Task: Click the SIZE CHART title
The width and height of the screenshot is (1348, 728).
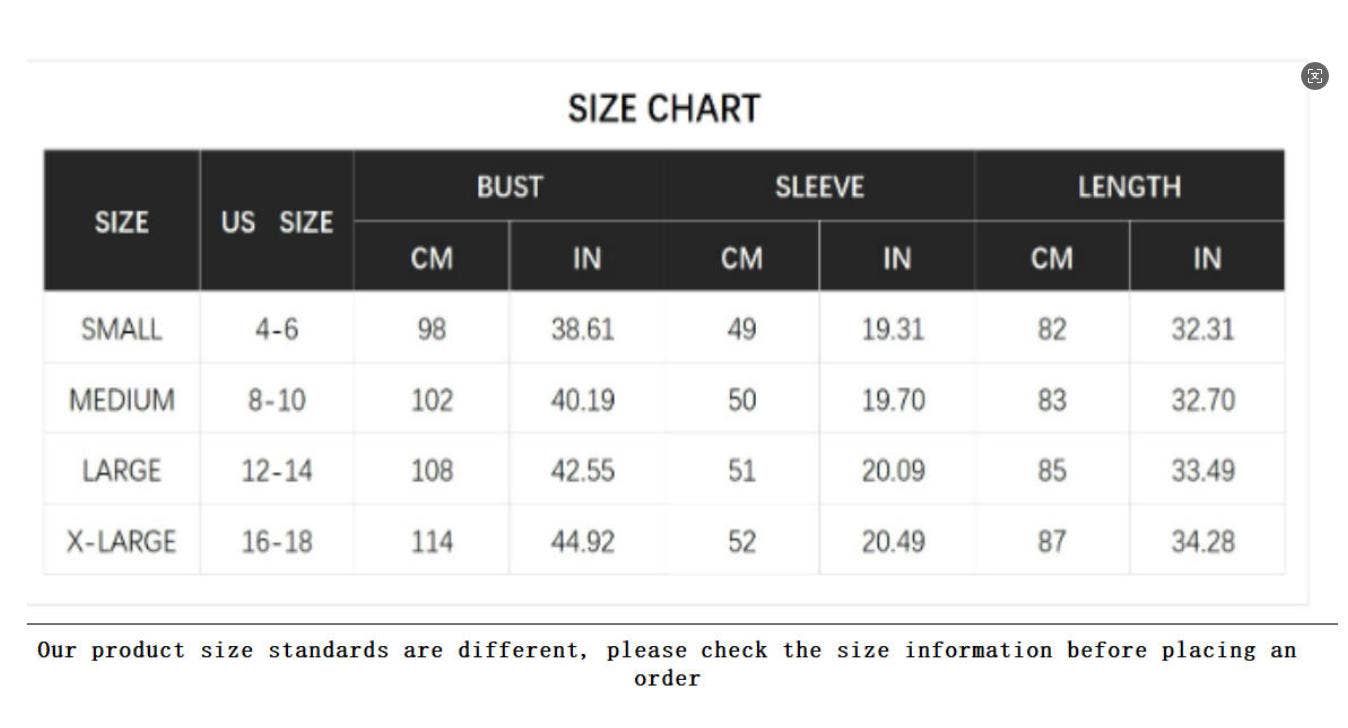Action: [664, 108]
